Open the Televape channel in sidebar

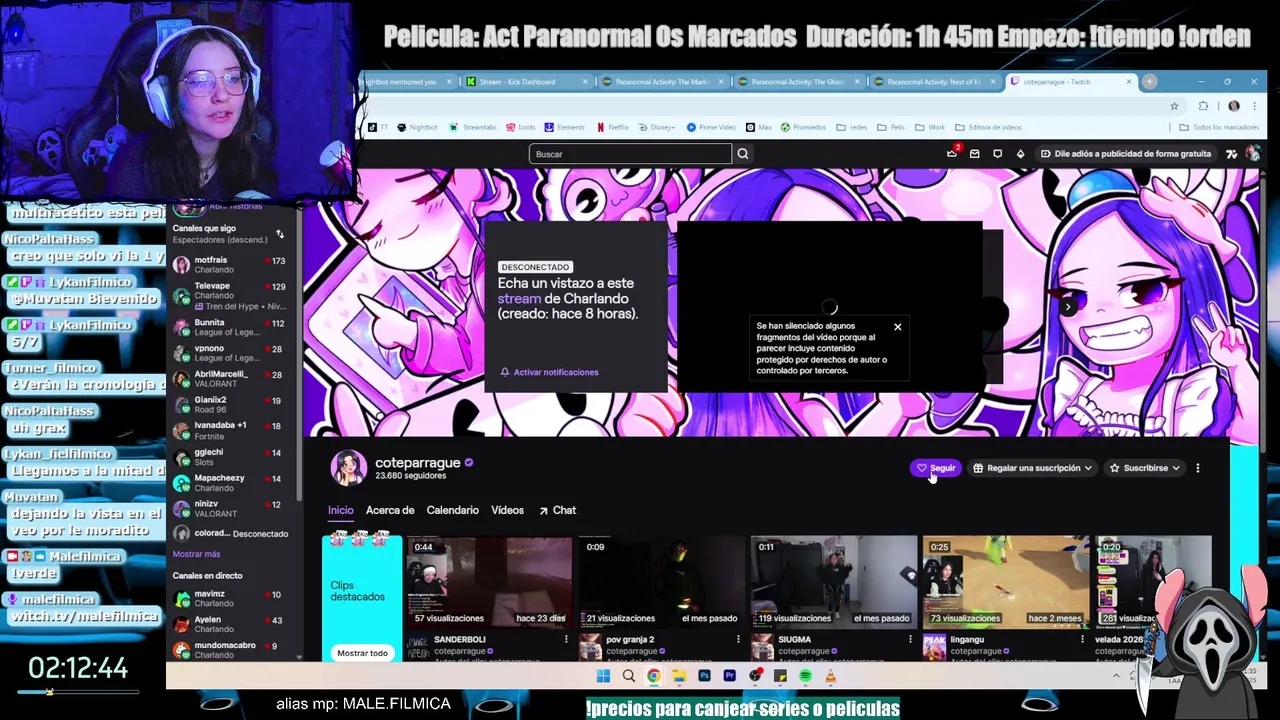pyautogui.click(x=229, y=296)
